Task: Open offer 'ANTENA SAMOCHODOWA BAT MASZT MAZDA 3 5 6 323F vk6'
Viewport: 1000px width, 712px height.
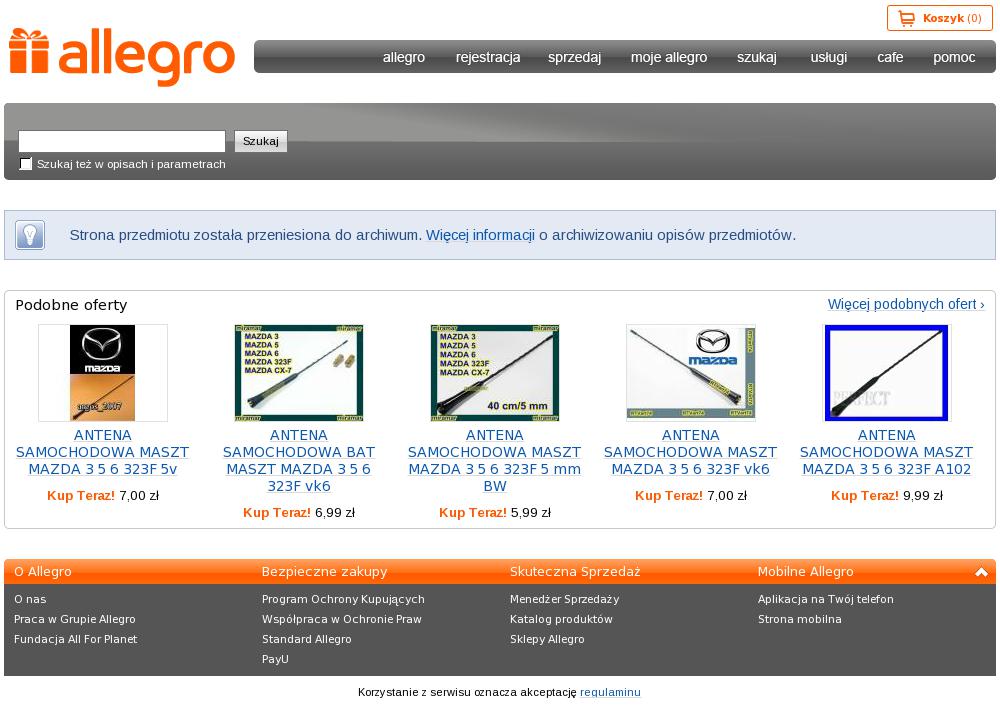Action: [x=299, y=461]
